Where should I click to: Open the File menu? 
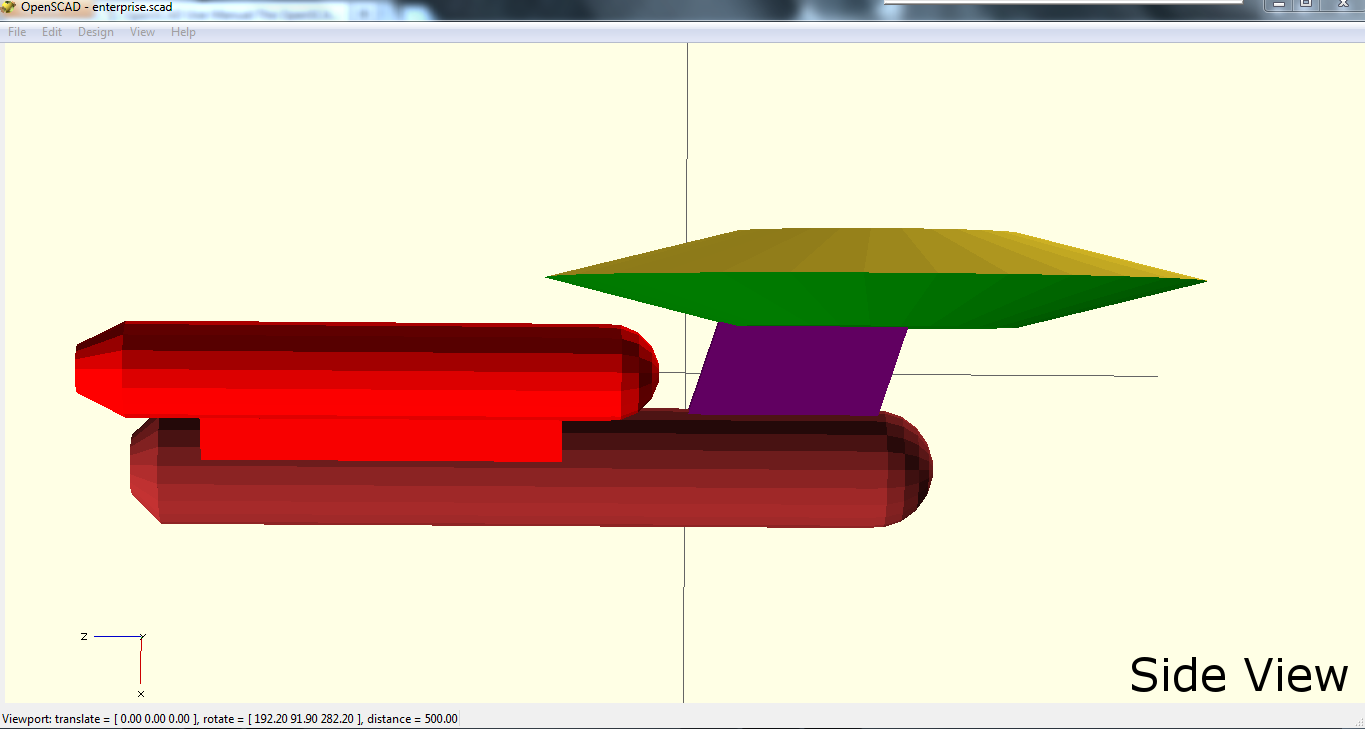point(16,31)
